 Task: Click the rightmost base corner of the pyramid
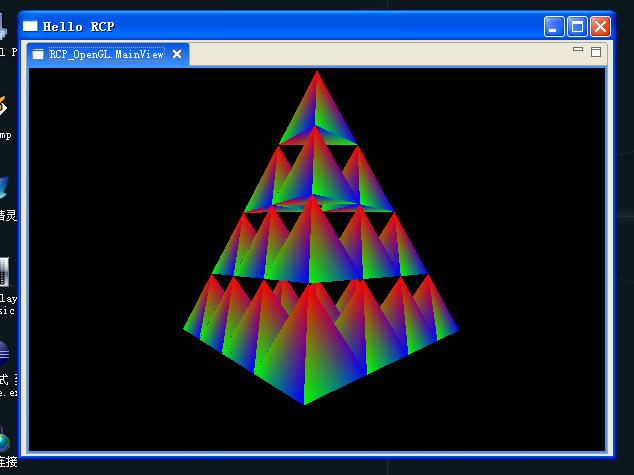456,330
